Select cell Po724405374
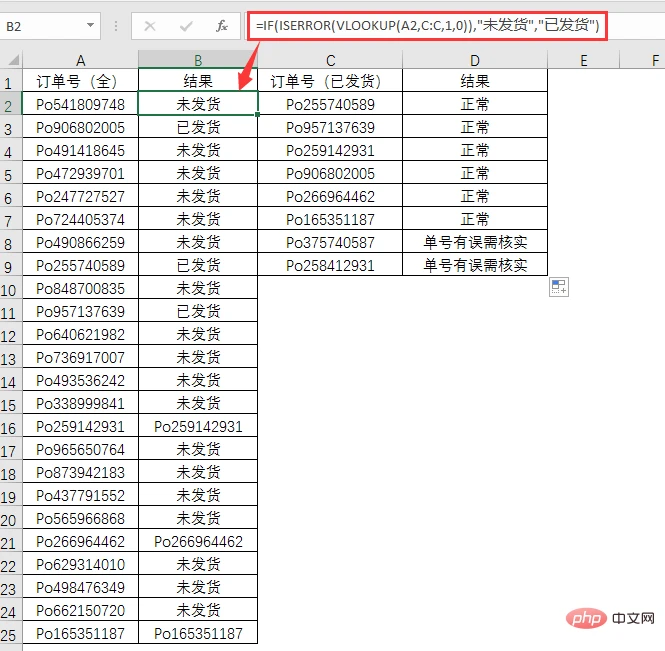Image resolution: width=665 pixels, height=651 pixels. 81,219
